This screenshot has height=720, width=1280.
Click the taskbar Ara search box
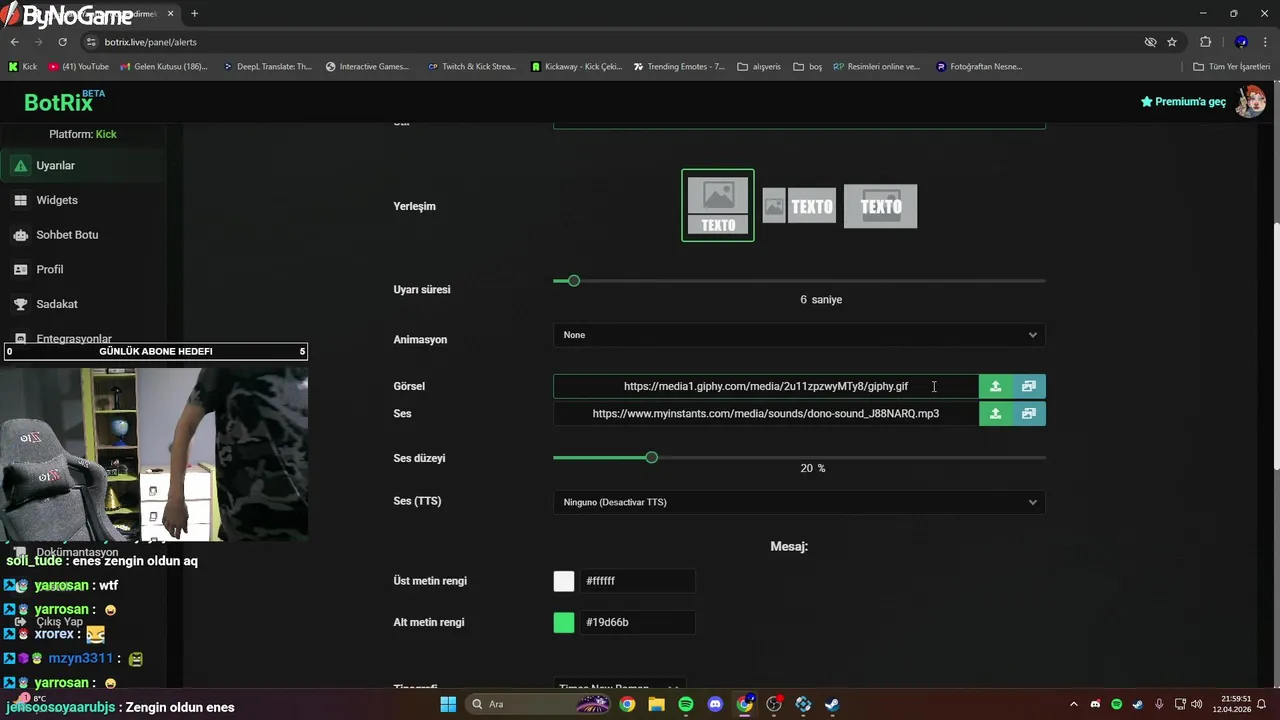pos(537,704)
